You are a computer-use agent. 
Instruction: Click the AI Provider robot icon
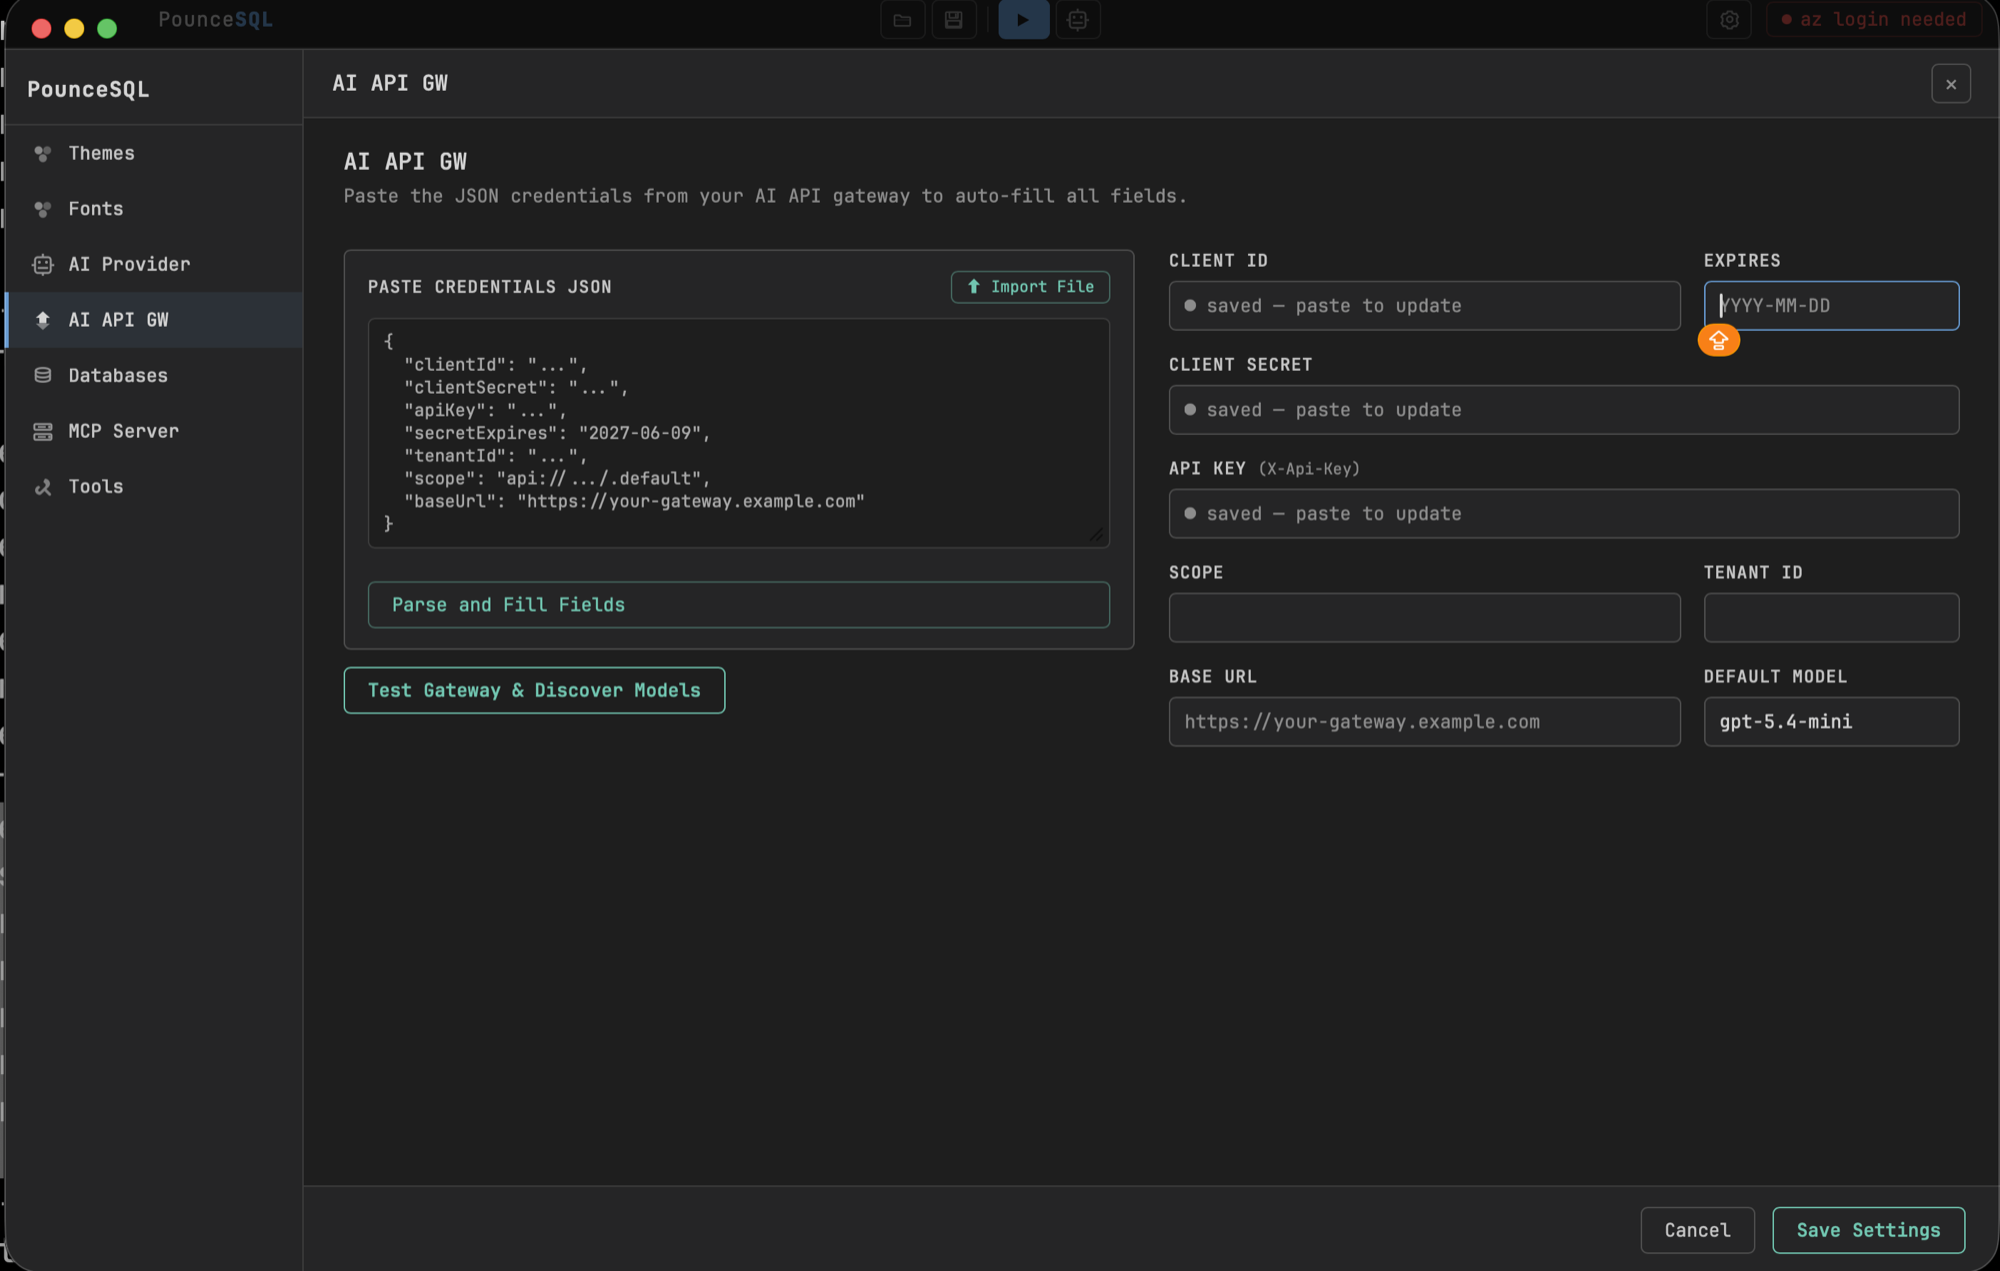tap(42, 264)
